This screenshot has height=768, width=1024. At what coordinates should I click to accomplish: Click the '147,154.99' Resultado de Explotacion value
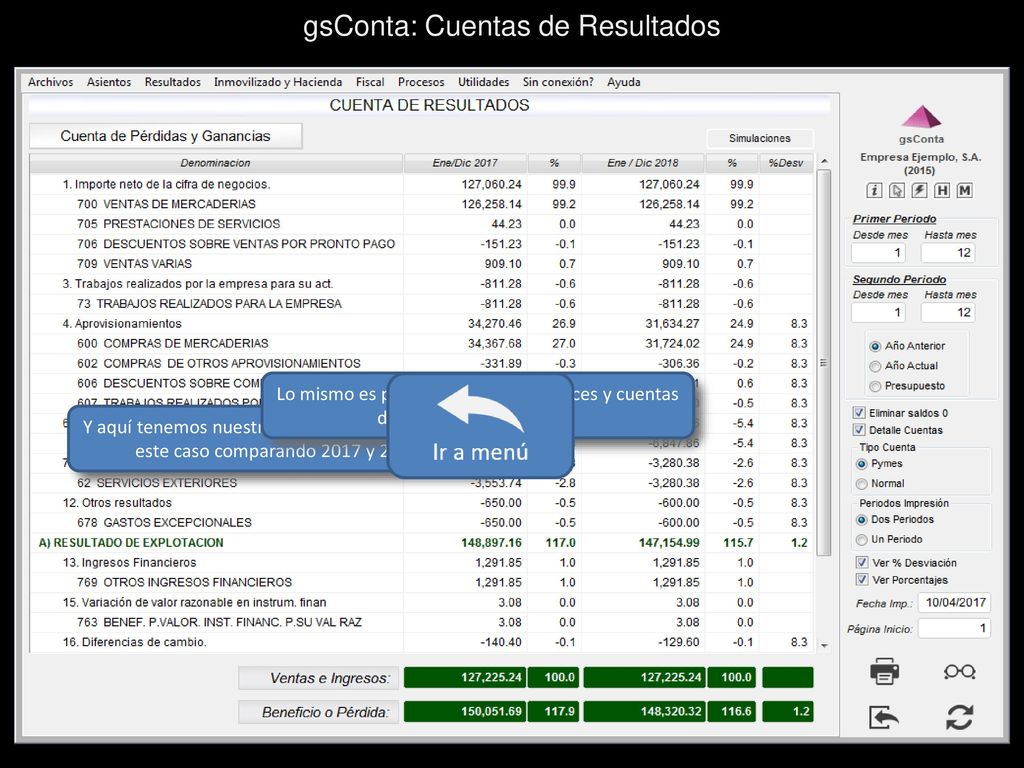[x=664, y=543]
